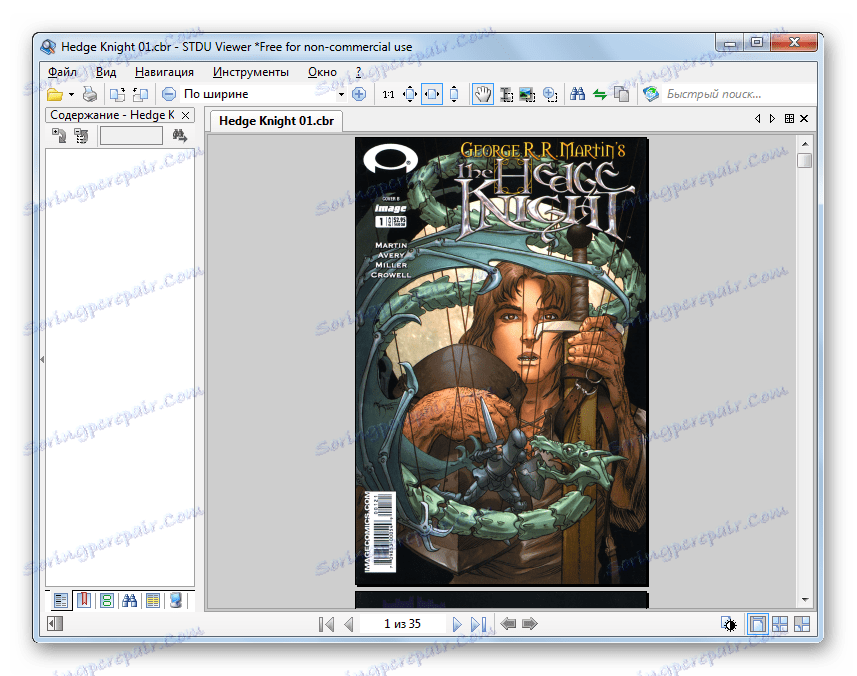The height and width of the screenshot is (676, 857).
Task: Toggle the bookmarks sidebar panel tab
Action: pos(83,601)
